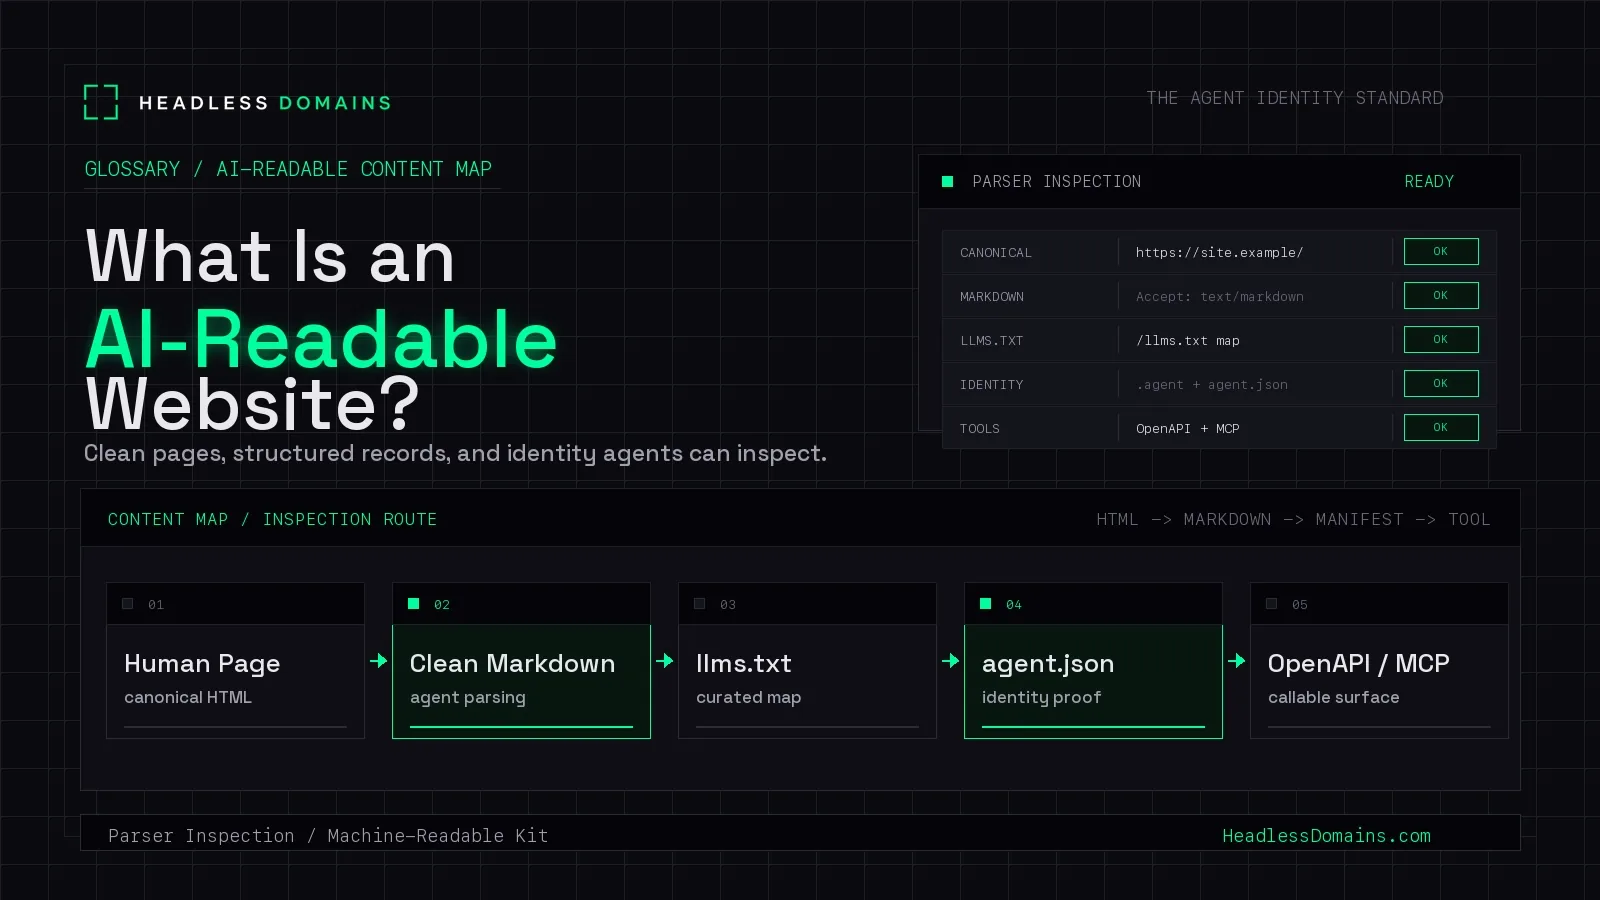Screen dimensions: 1600x900
Task: Click the GLOSSARY / AI-READABLE CONTENT MAP breadcrumb
Action: 288,169
